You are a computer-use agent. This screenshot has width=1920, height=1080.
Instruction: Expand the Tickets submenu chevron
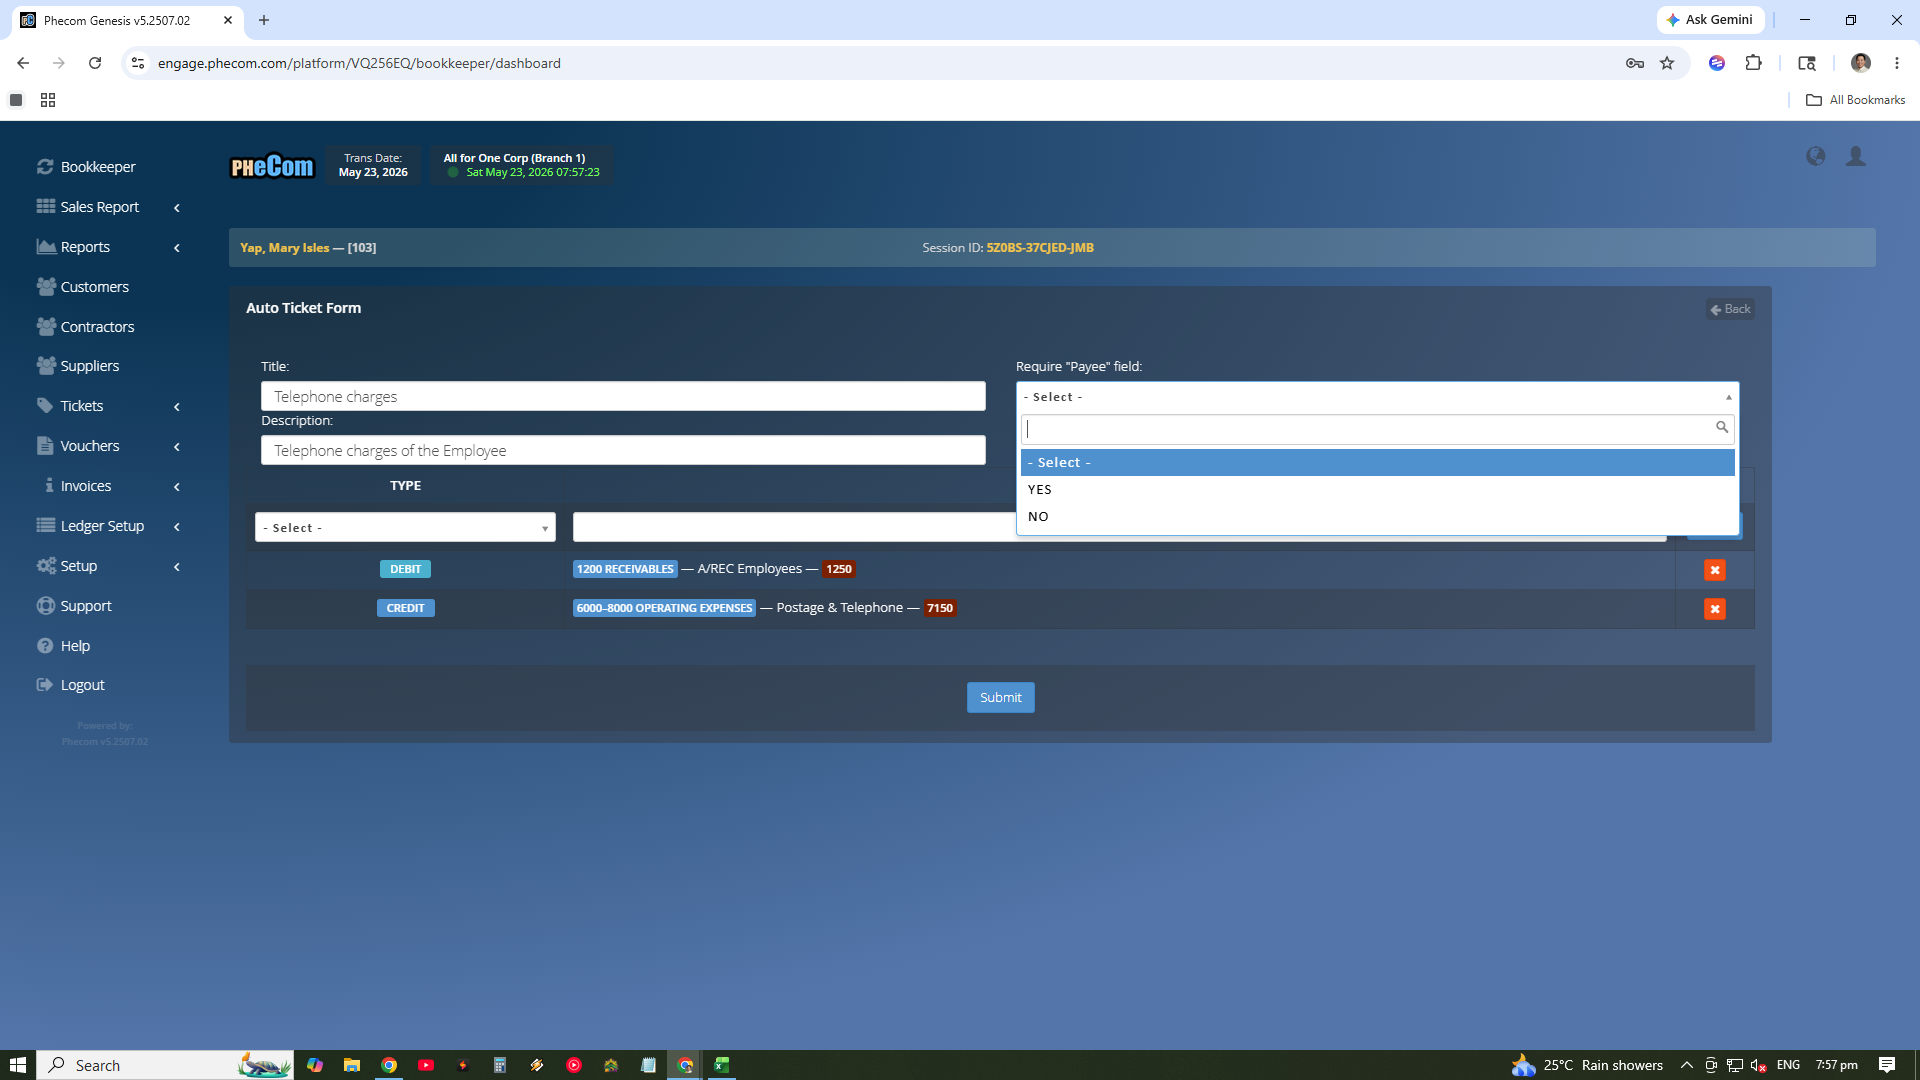click(x=177, y=406)
